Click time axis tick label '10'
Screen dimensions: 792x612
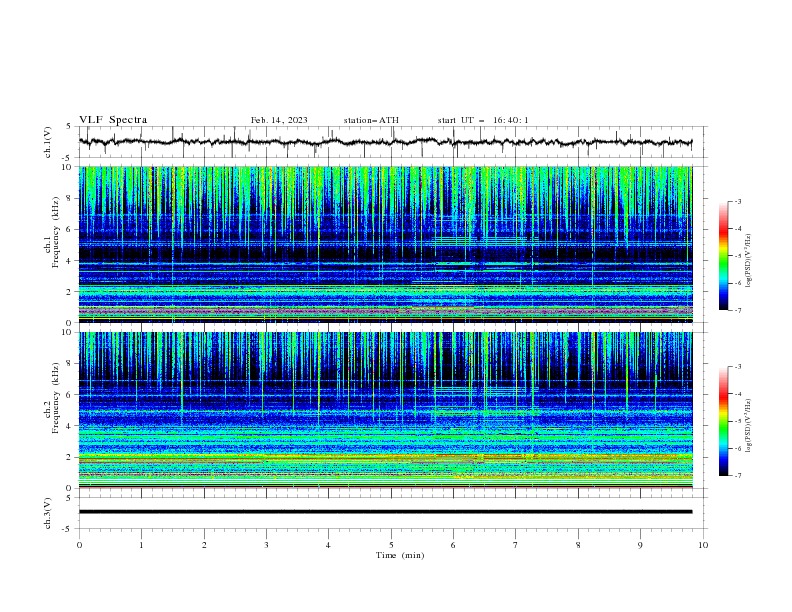click(703, 545)
